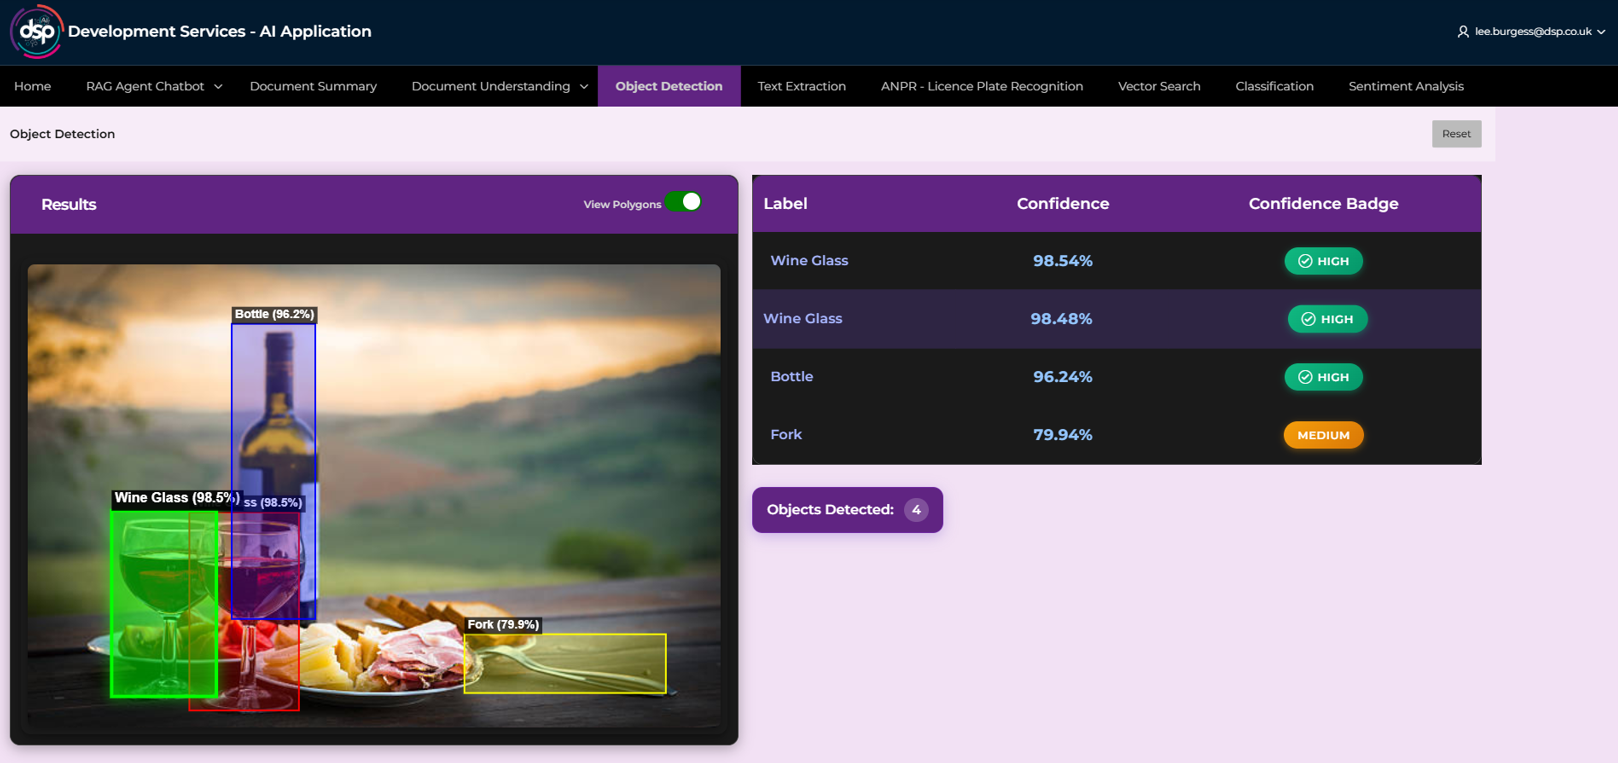The height and width of the screenshot is (763, 1618).
Task: Go to ANPR - Licence Plate Recognition
Action: [981, 87]
